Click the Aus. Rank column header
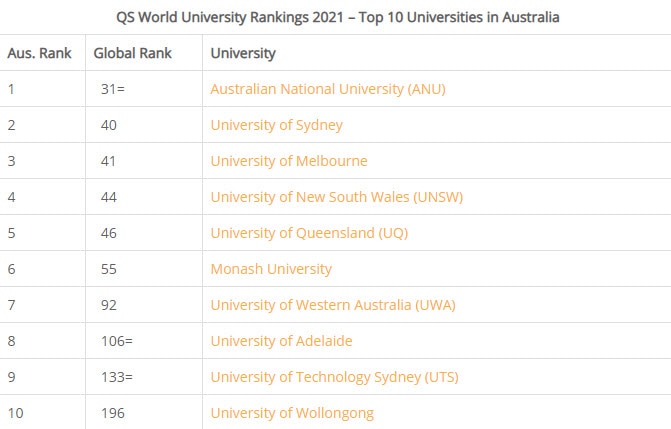 pyautogui.click(x=39, y=53)
